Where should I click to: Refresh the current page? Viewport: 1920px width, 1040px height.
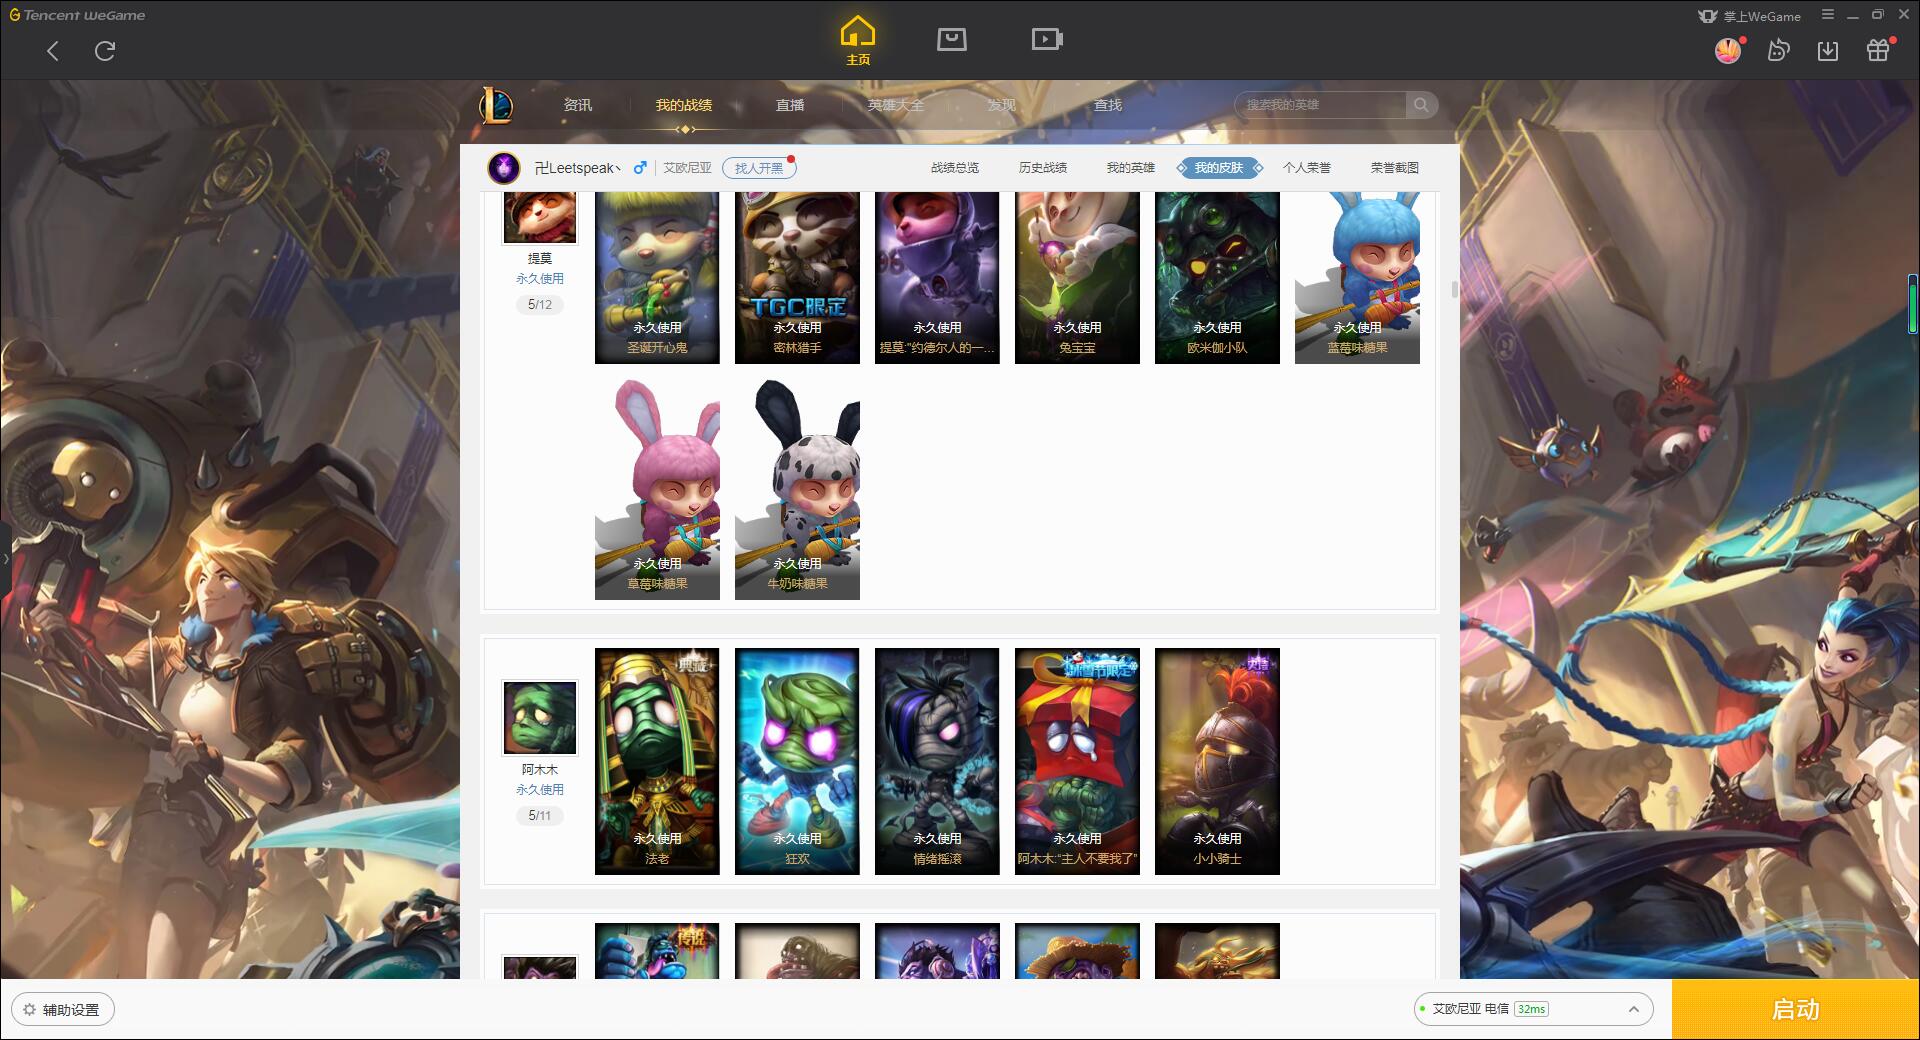pos(105,51)
